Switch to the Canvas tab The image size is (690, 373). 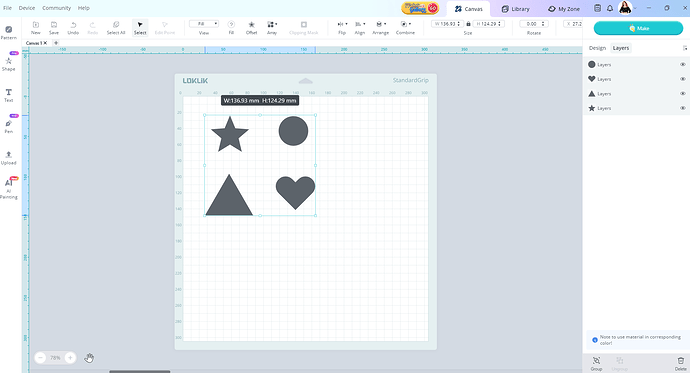(x=469, y=9)
